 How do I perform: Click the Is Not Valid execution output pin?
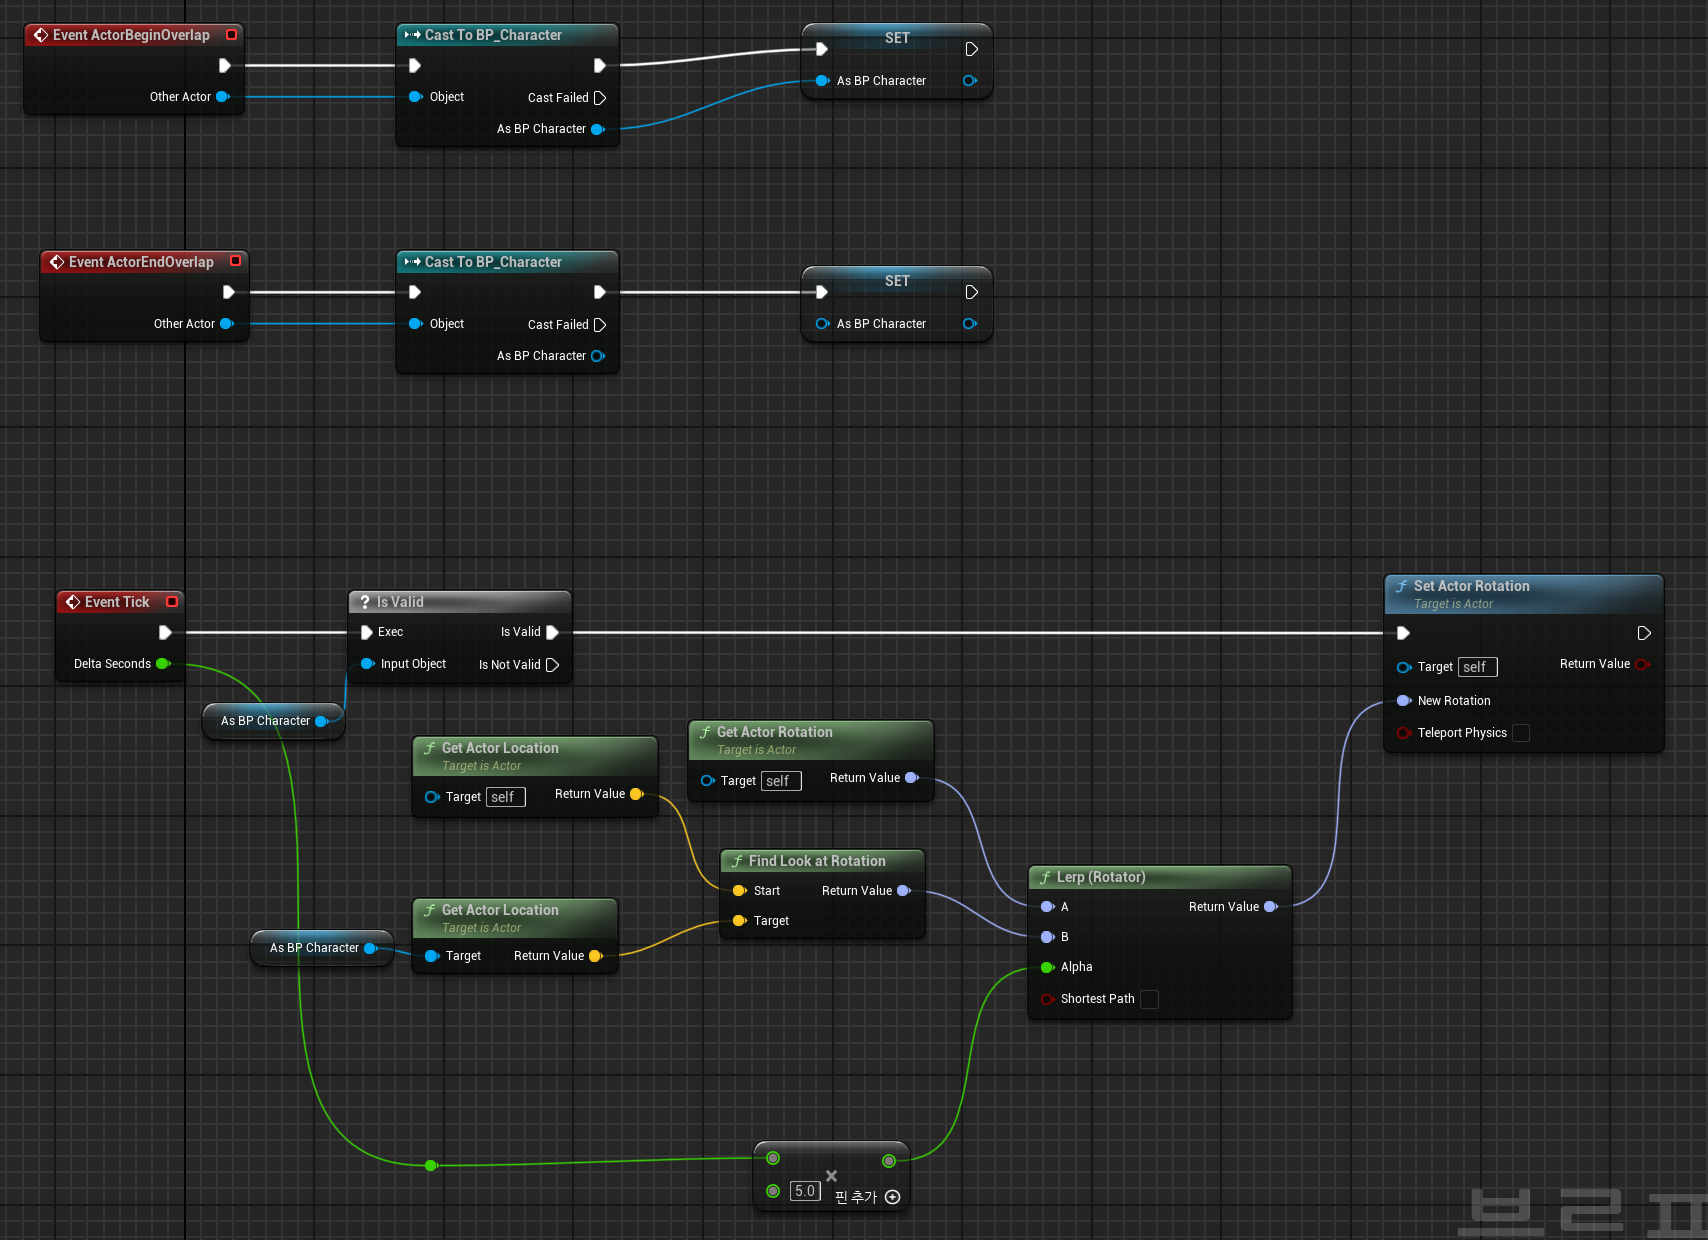552,665
